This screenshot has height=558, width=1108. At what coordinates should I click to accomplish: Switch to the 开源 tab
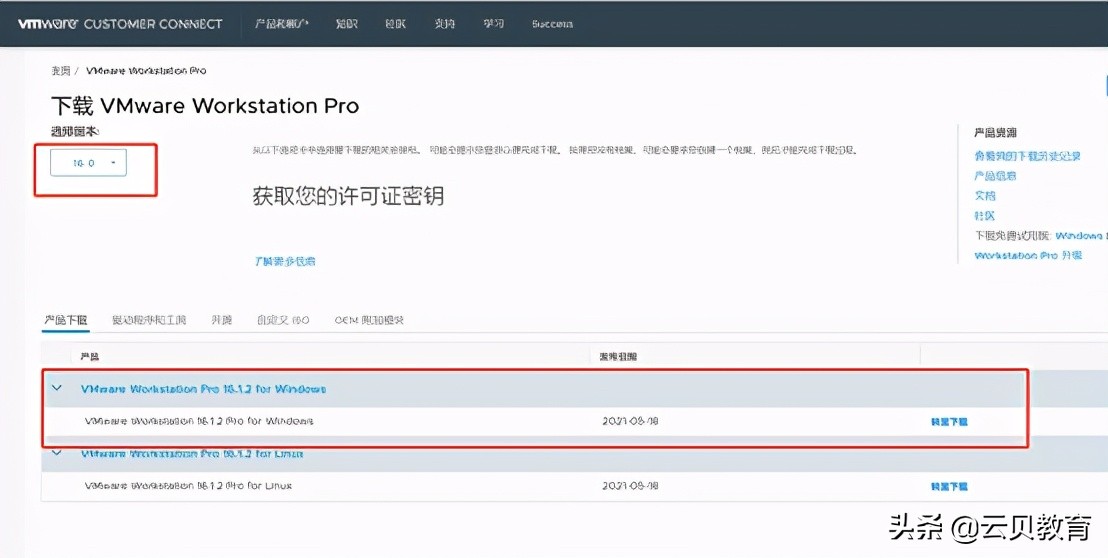click(221, 320)
